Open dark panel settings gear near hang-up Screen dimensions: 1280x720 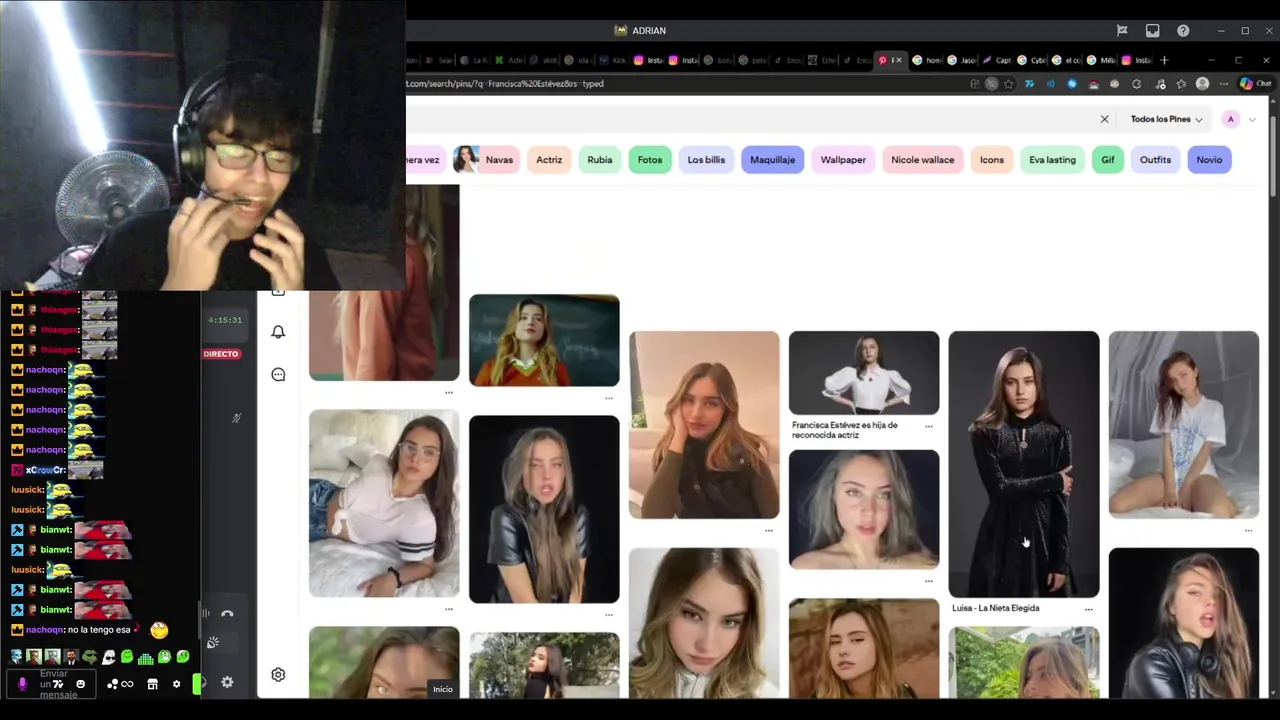[x=227, y=682]
